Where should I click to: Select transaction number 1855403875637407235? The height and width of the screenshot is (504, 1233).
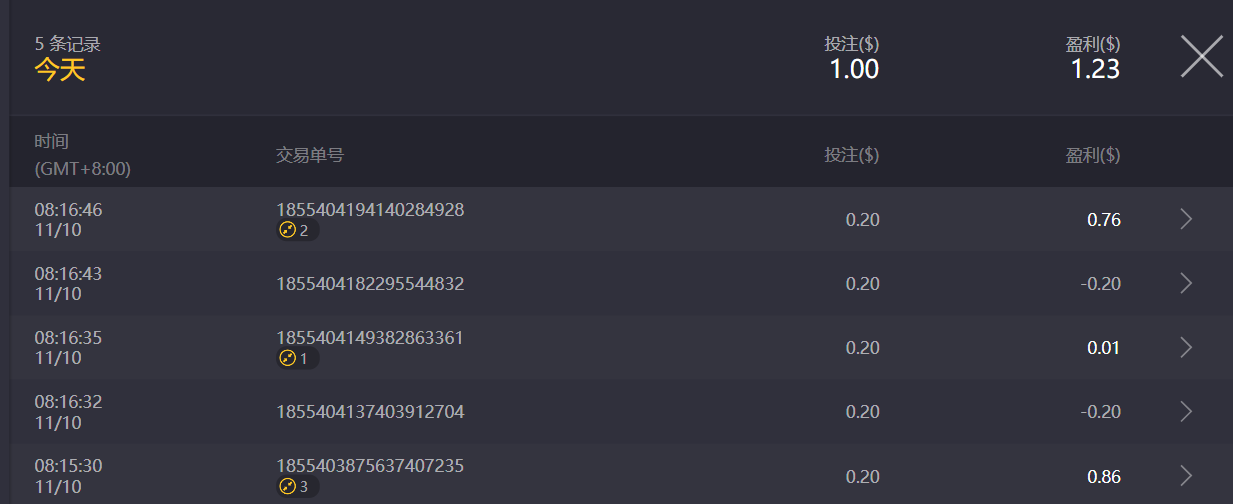(370, 466)
